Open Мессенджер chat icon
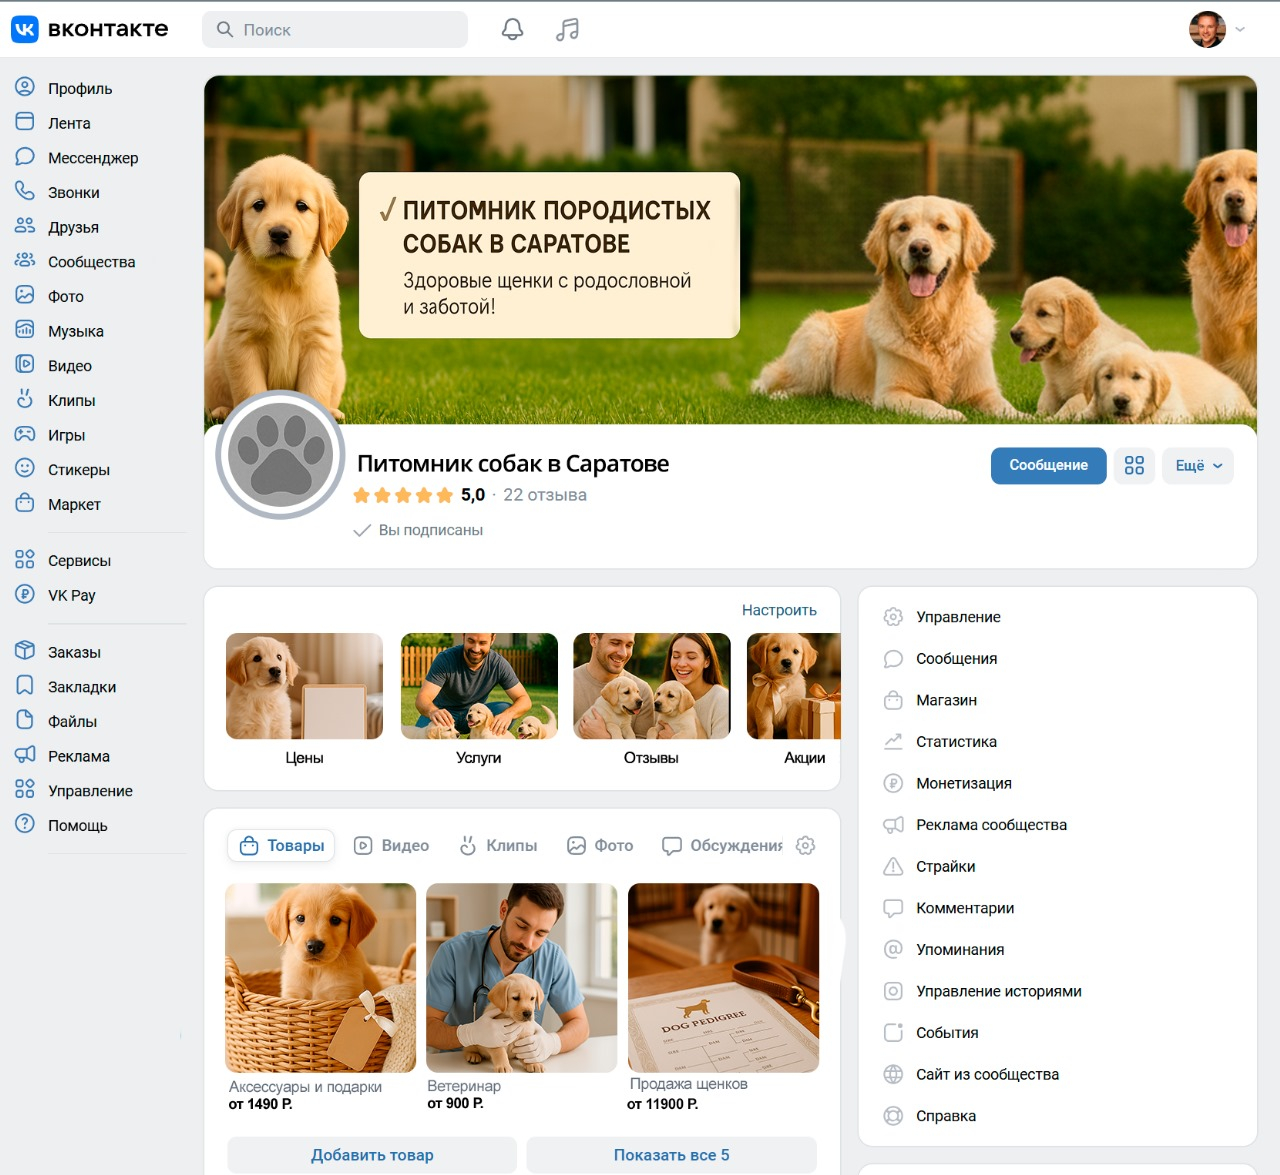The image size is (1280, 1175). [x=25, y=157]
